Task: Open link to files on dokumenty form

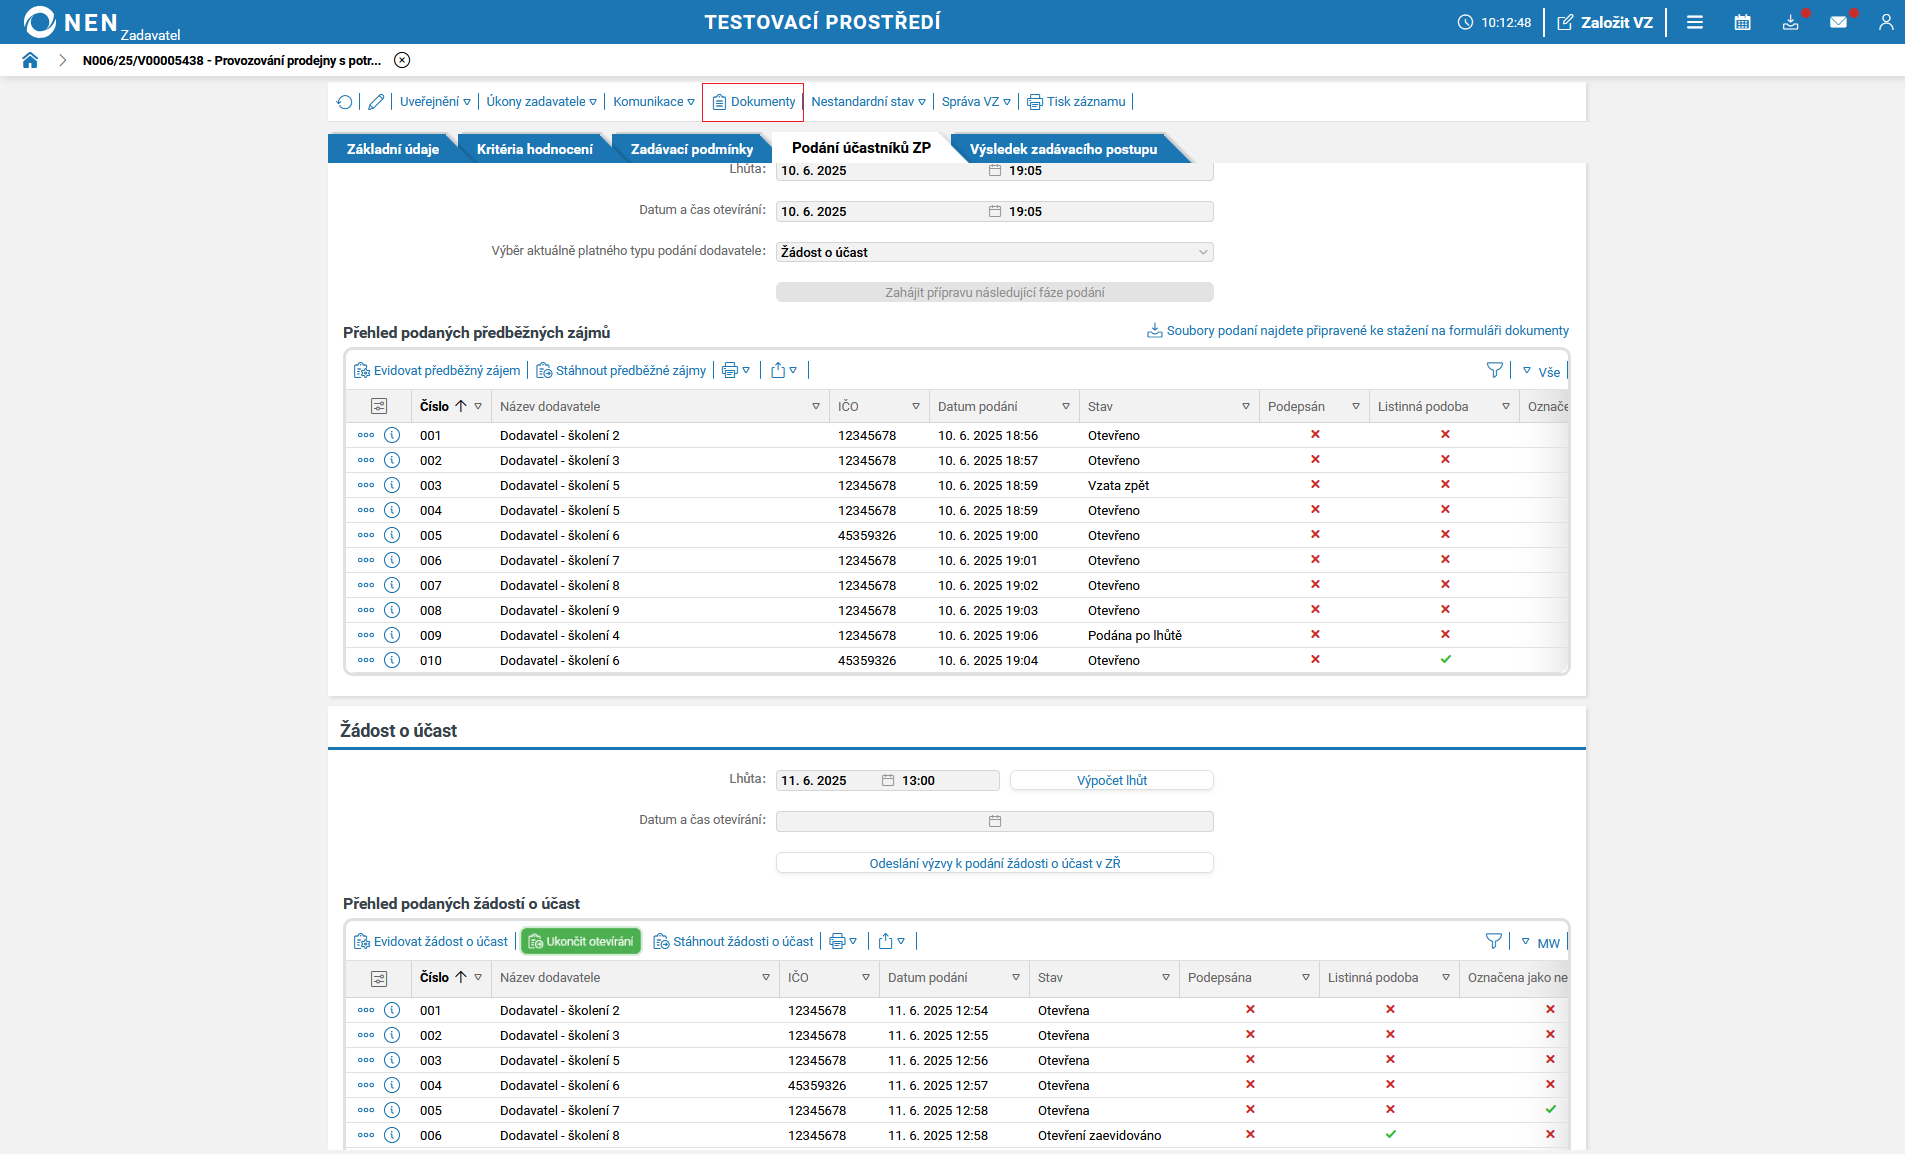Action: (1358, 331)
